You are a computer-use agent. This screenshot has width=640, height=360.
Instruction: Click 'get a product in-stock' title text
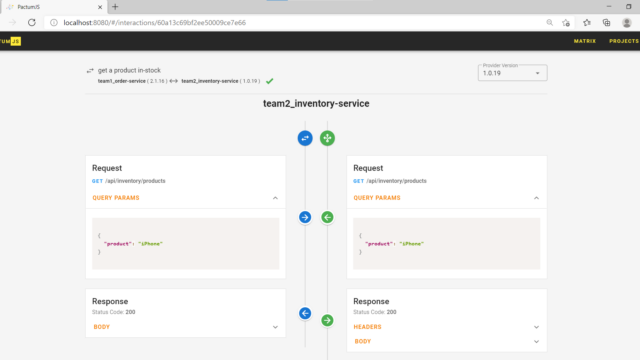point(129,70)
